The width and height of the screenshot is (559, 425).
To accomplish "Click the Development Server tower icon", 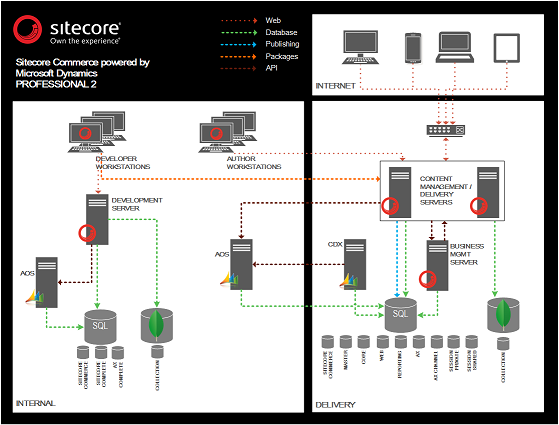I will [97, 219].
